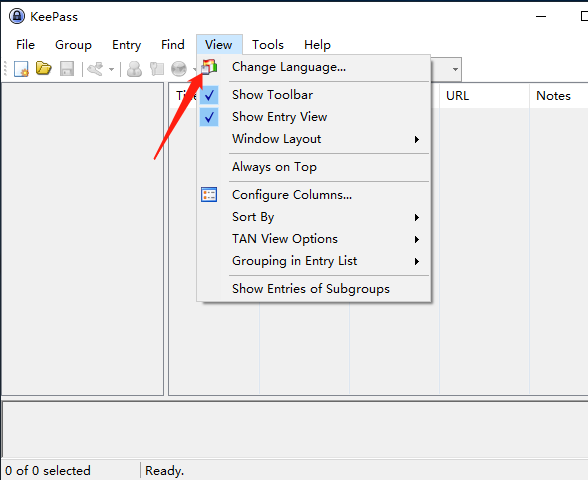Click the Save database floppy icon
The width and height of the screenshot is (588, 480).
(67, 69)
